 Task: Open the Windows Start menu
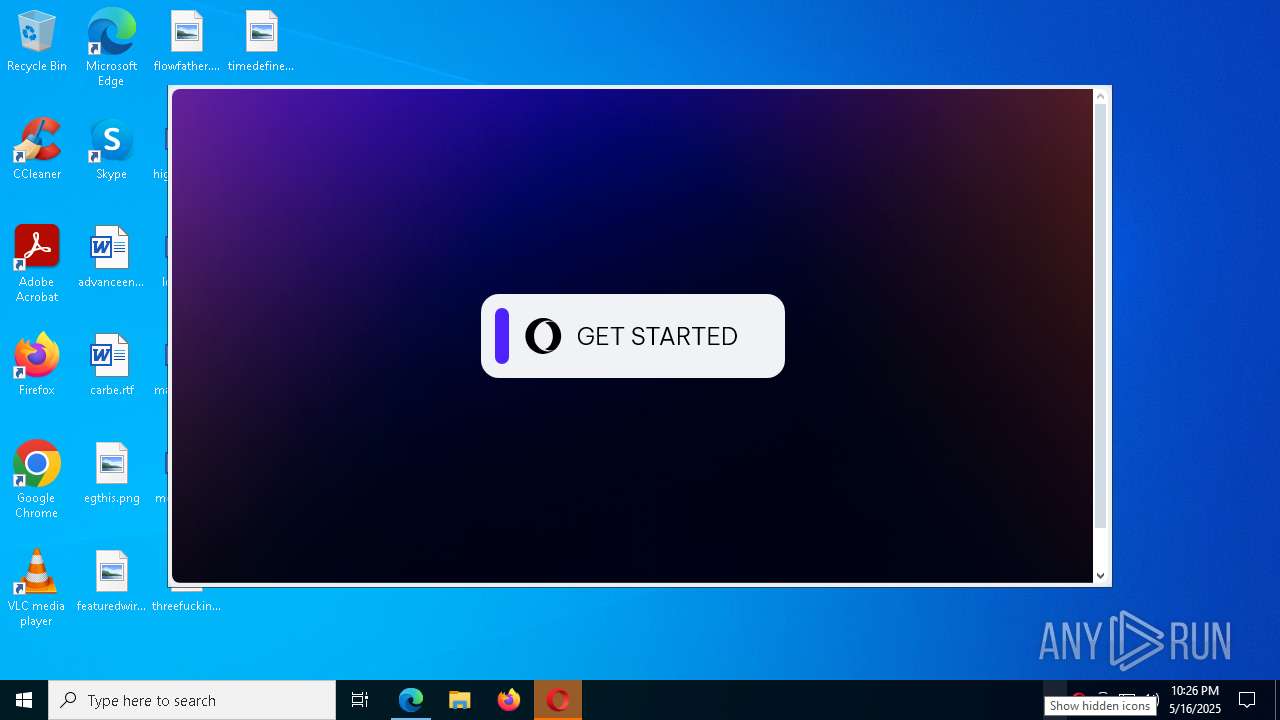pyautogui.click(x=24, y=700)
